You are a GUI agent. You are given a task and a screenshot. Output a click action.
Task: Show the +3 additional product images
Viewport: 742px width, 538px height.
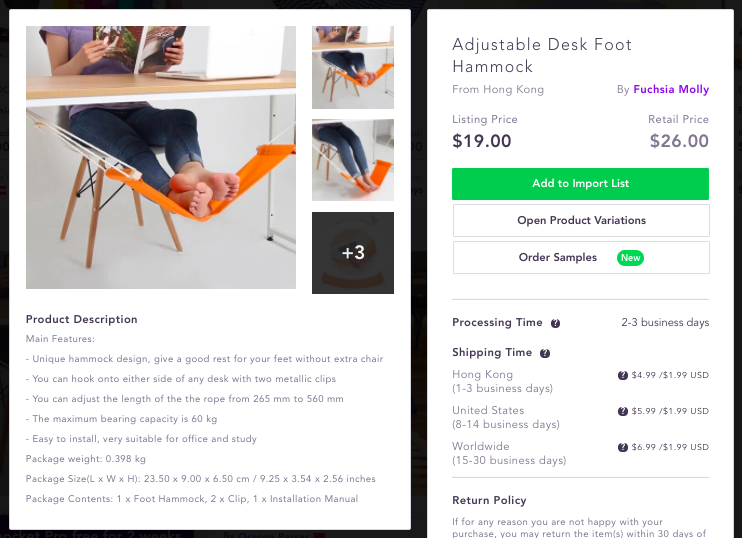pyautogui.click(x=353, y=253)
